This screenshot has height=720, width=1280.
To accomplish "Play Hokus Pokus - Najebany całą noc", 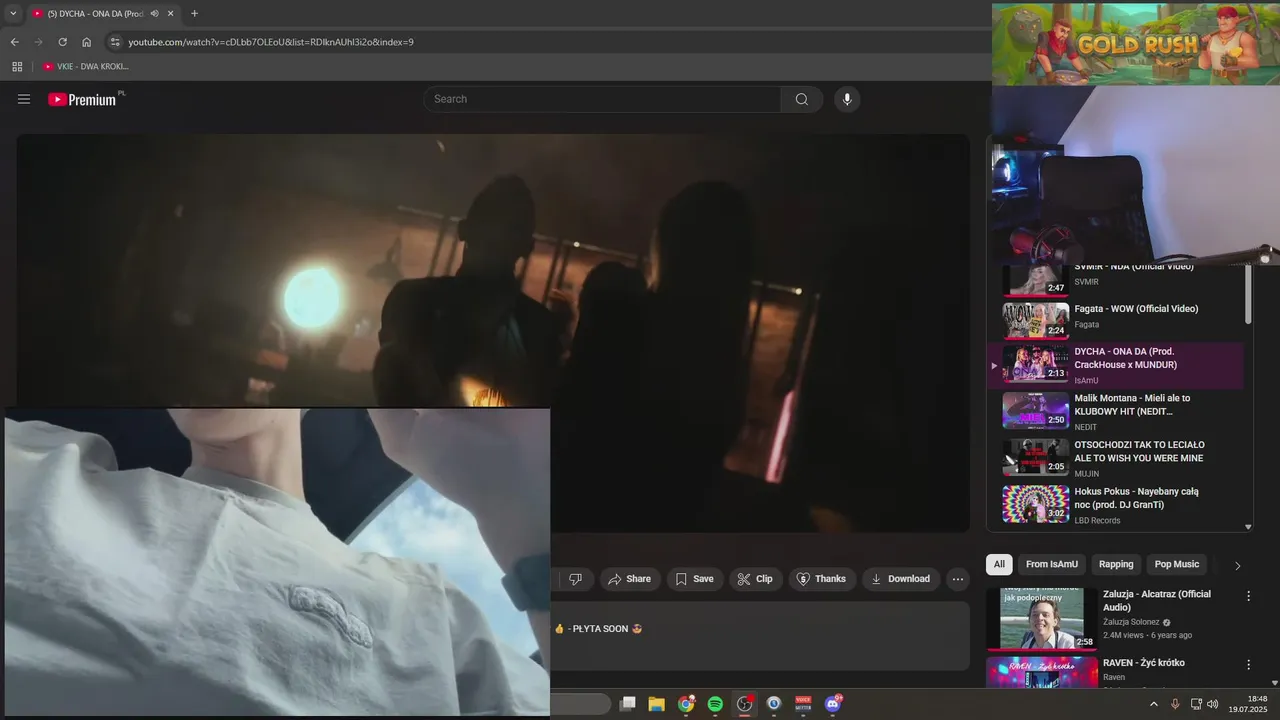I will pos(1115,505).
